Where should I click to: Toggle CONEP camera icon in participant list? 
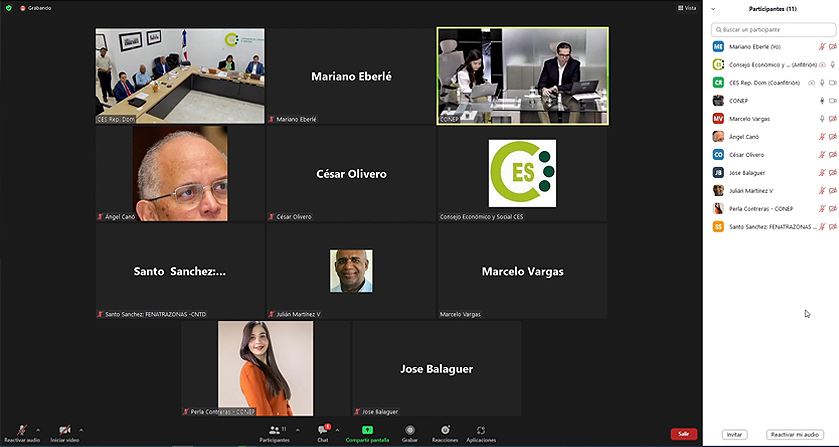pyautogui.click(x=833, y=101)
